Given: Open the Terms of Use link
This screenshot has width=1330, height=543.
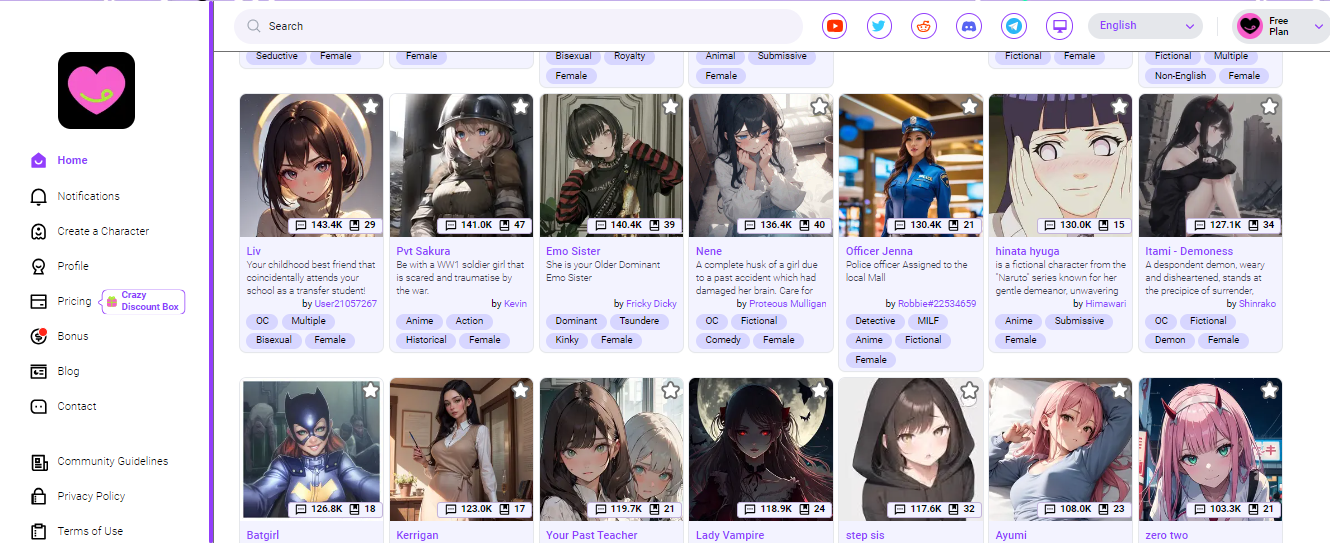Looking at the screenshot, I should 90,531.
